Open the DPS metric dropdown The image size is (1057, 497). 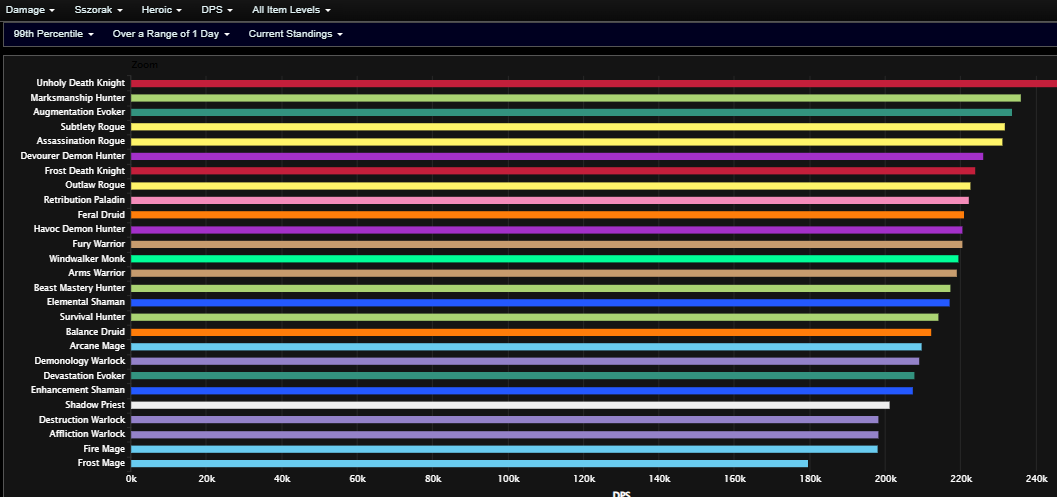click(217, 10)
